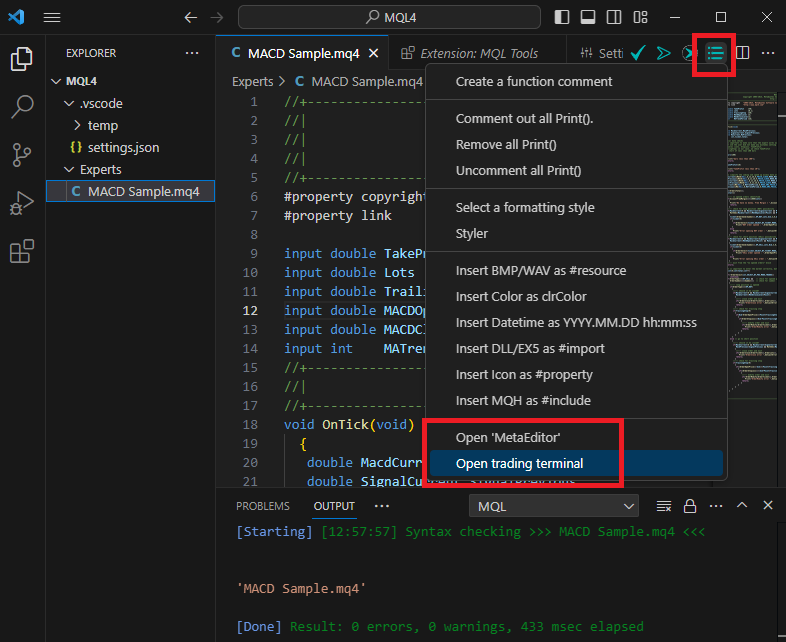The image size is (786, 642).
Task: Select MACD Sample.mq4 in file tree
Action: 131,191
